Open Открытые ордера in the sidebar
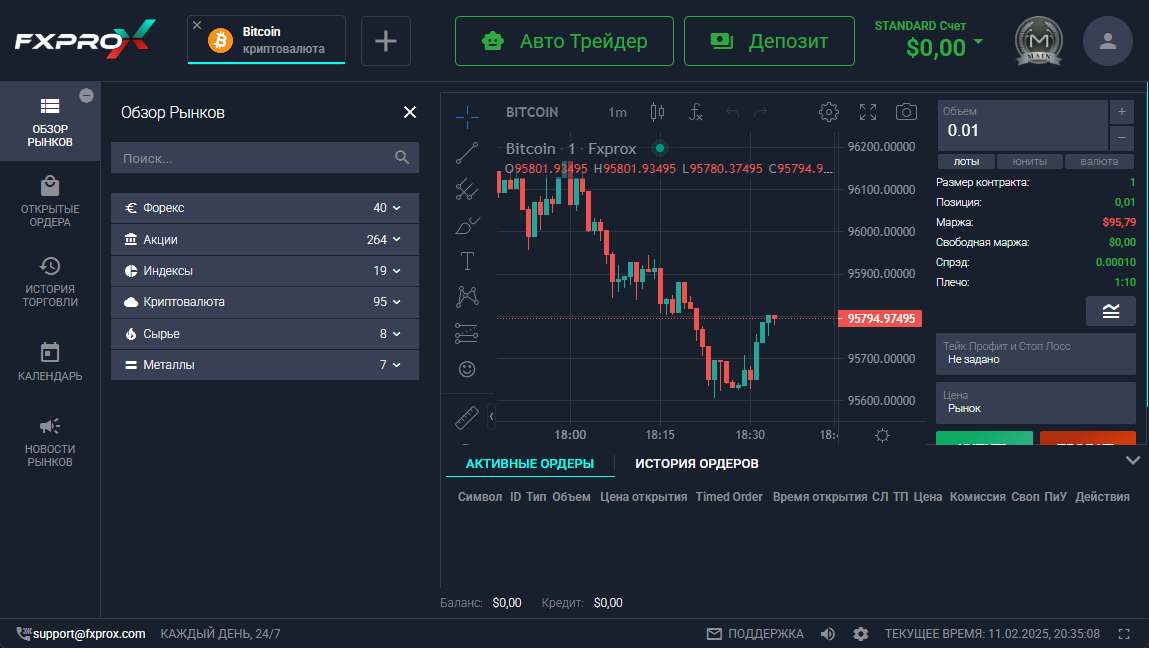 click(x=50, y=202)
